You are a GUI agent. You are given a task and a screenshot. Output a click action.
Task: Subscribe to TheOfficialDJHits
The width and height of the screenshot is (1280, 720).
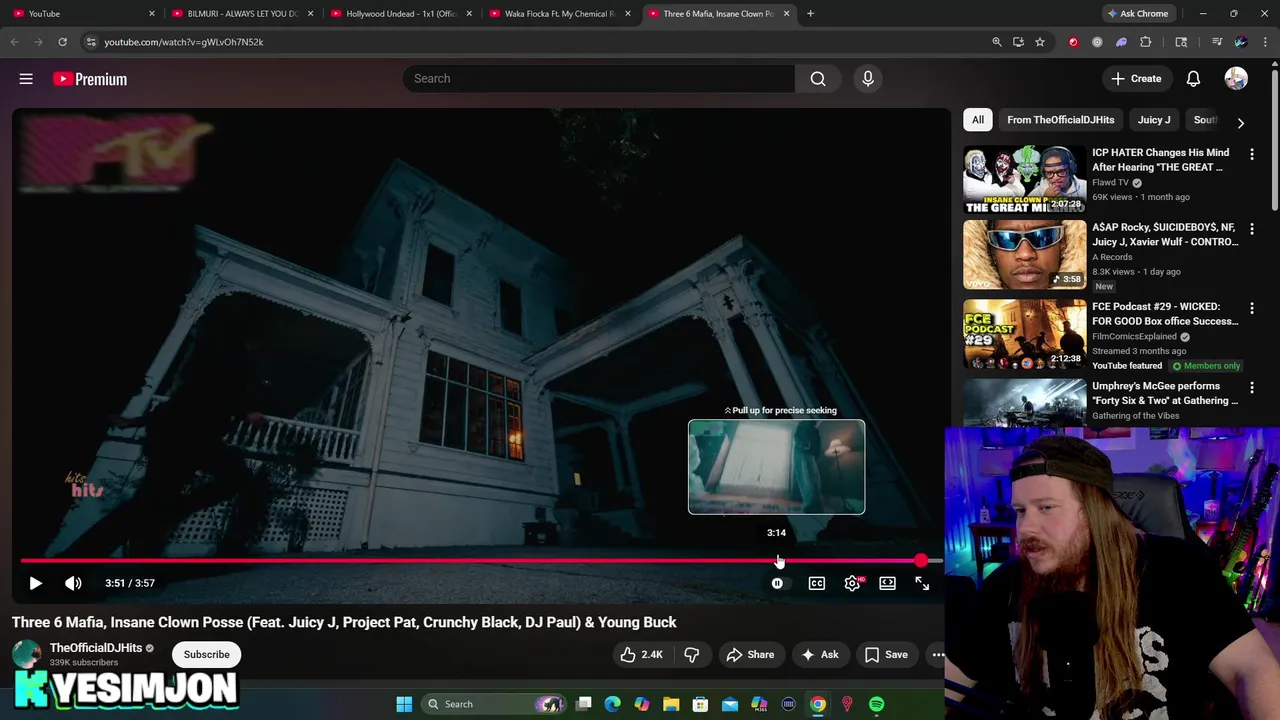pyautogui.click(x=207, y=655)
